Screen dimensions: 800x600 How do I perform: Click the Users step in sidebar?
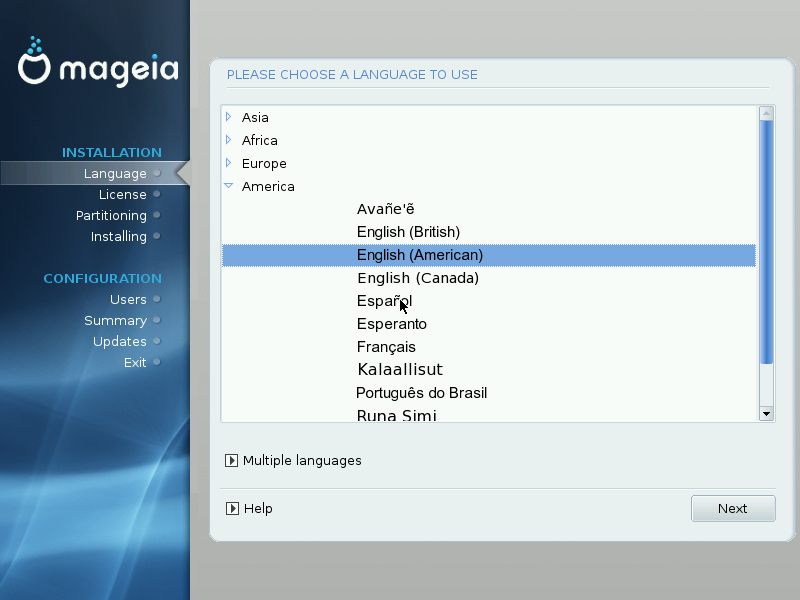click(128, 299)
